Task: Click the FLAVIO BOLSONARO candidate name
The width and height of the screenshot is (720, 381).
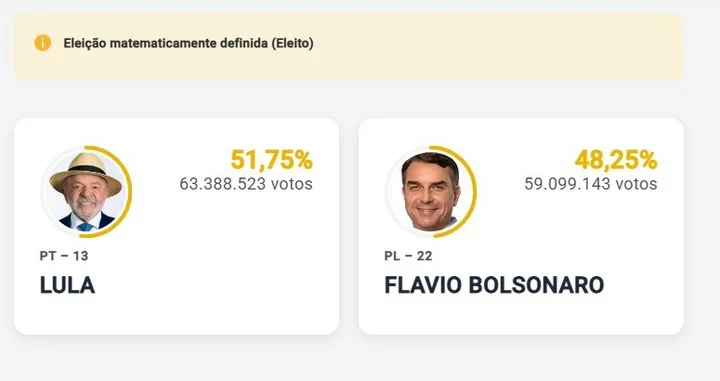Action: (x=494, y=285)
